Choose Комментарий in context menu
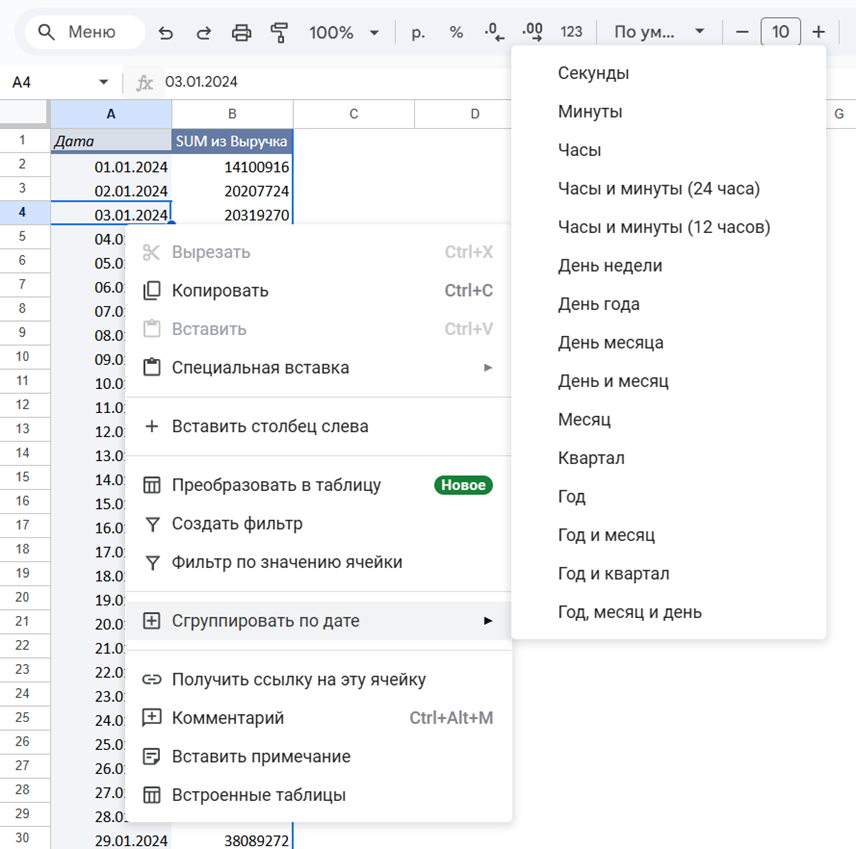Image resolution: width=856 pixels, height=849 pixels. (x=318, y=718)
